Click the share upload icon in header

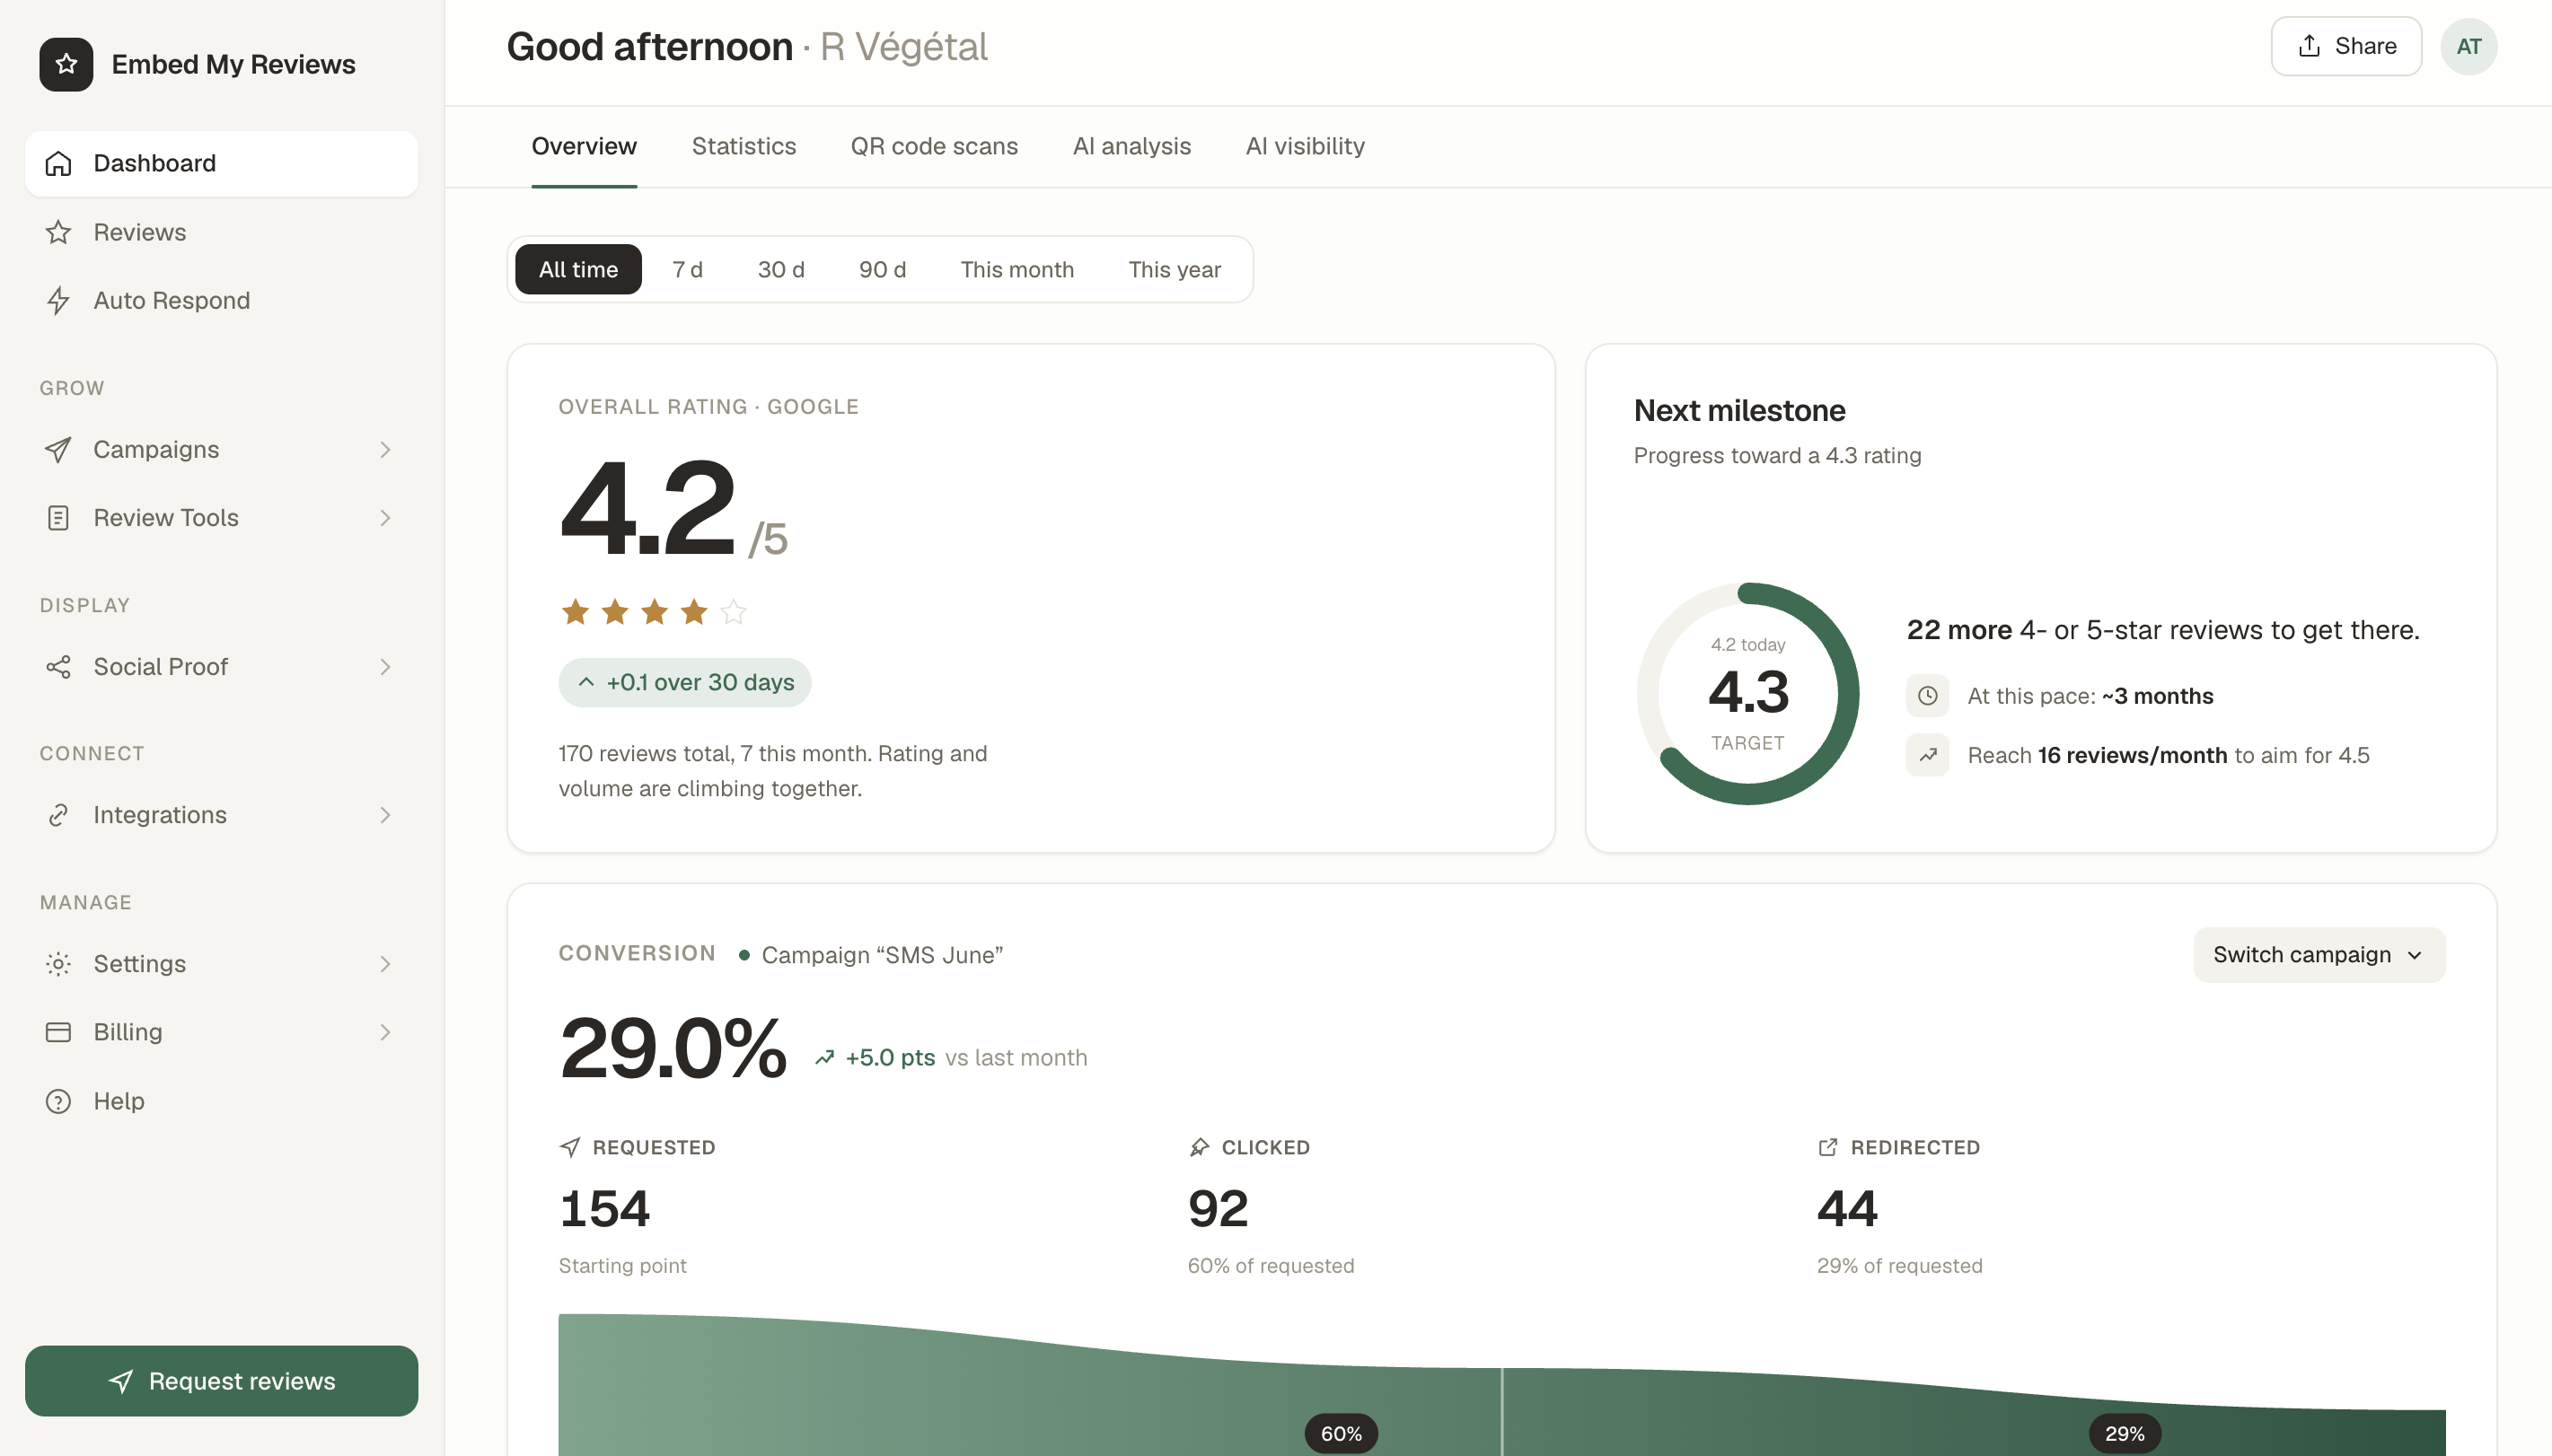2309,46
